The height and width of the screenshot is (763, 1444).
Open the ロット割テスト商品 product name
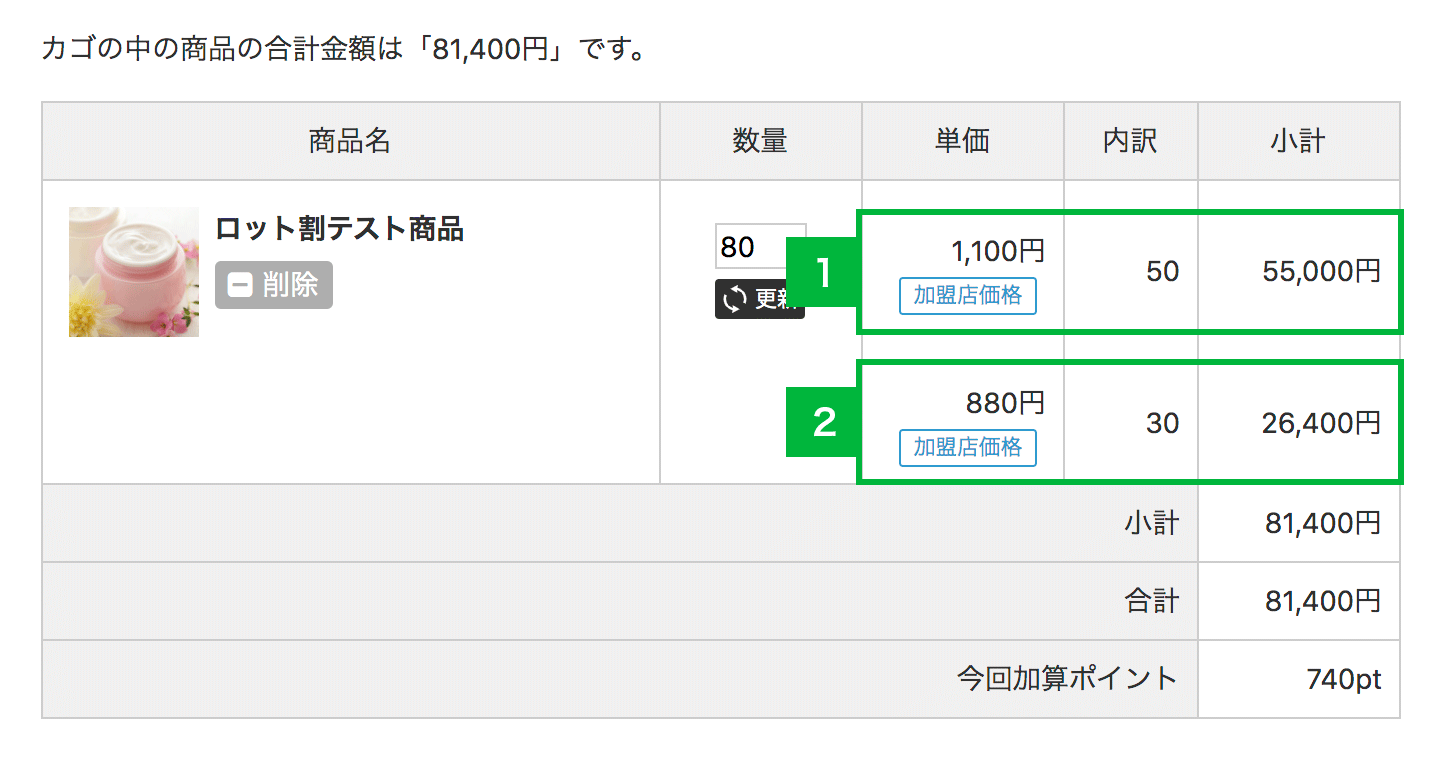(339, 229)
